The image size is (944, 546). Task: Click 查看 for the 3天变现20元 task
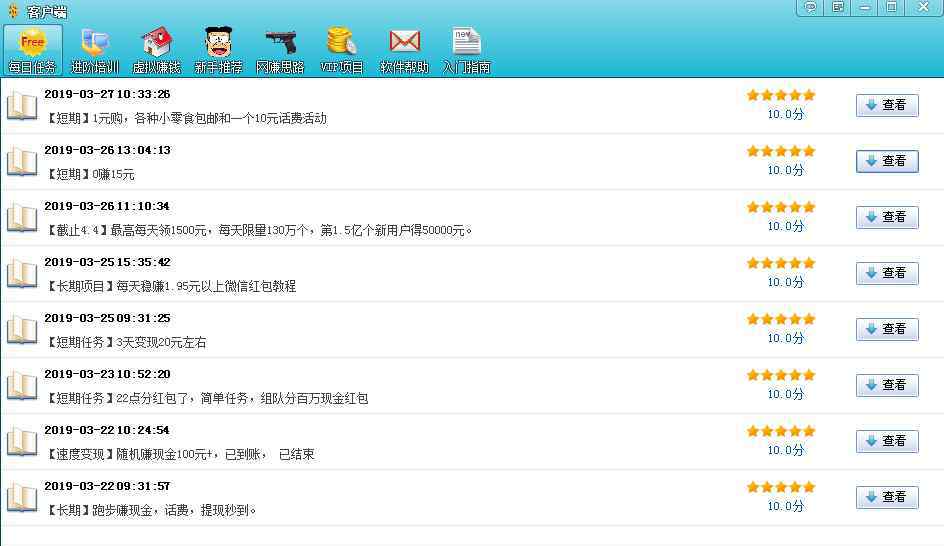887,329
